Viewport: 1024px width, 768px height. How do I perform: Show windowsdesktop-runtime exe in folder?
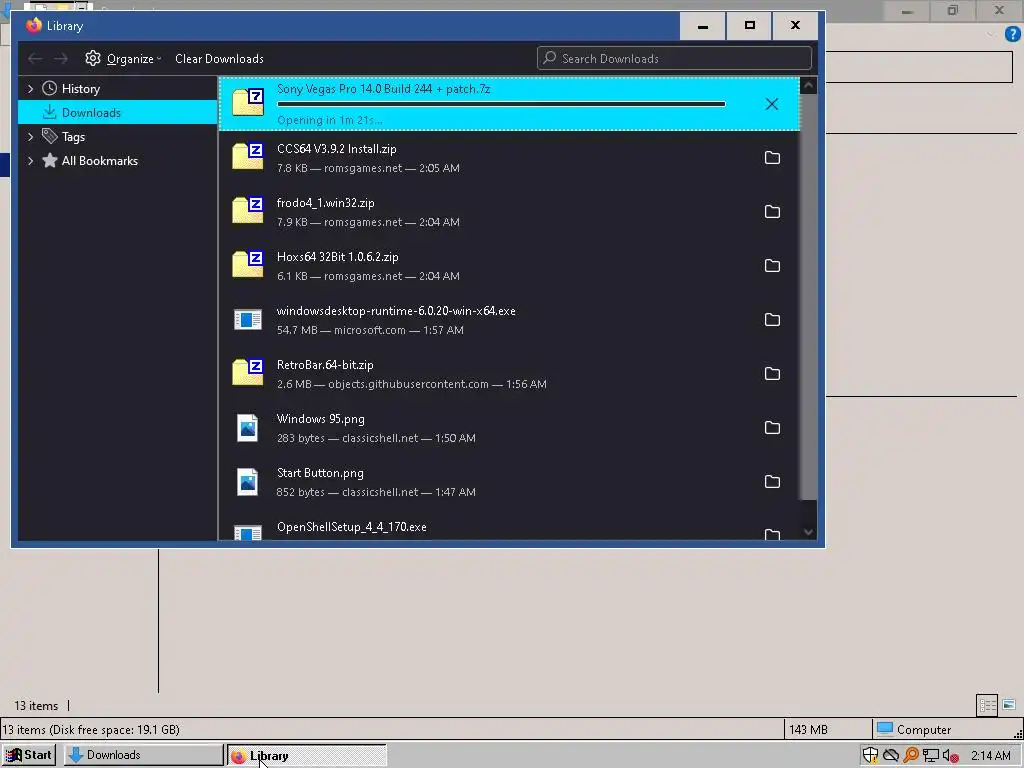pyautogui.click(x=772, y=319)
